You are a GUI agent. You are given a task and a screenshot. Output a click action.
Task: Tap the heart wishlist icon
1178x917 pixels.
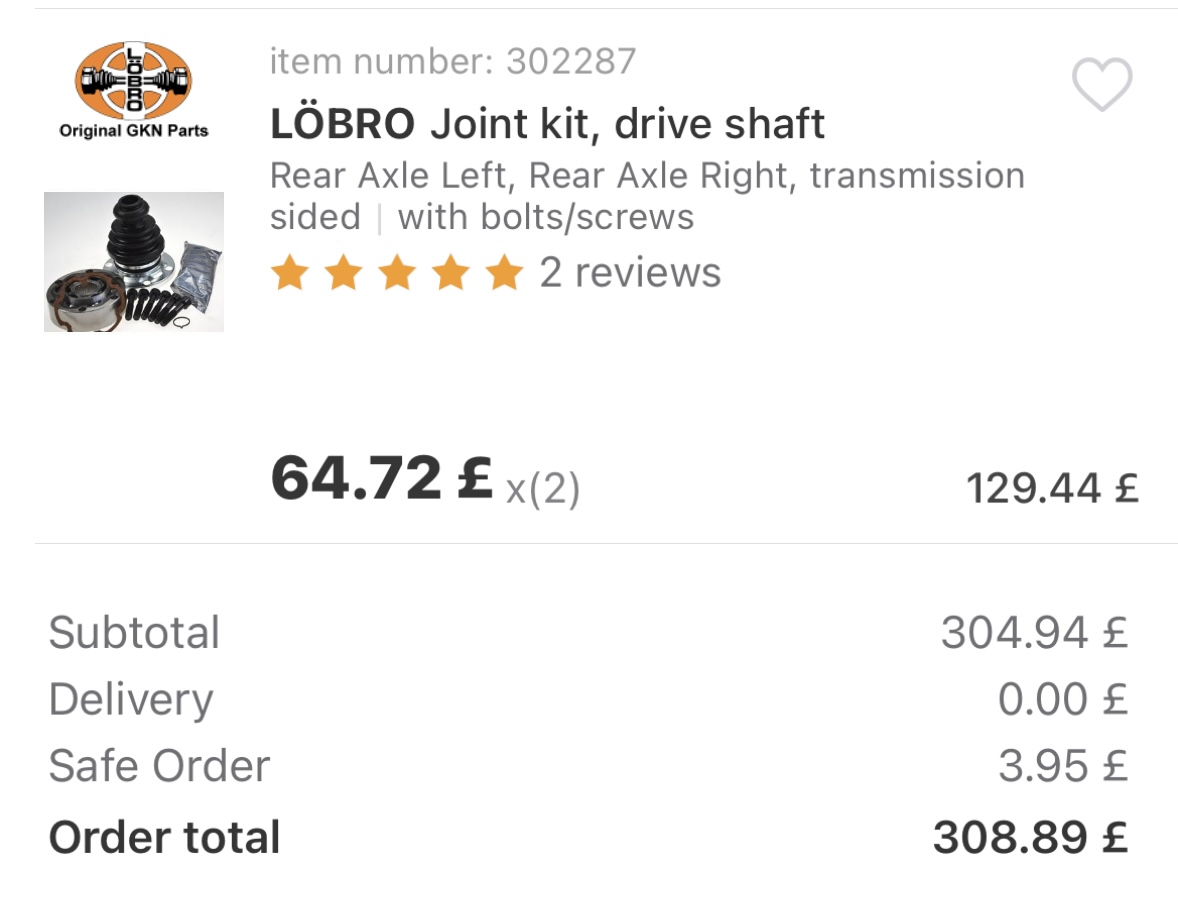[x=1101, y=84]
